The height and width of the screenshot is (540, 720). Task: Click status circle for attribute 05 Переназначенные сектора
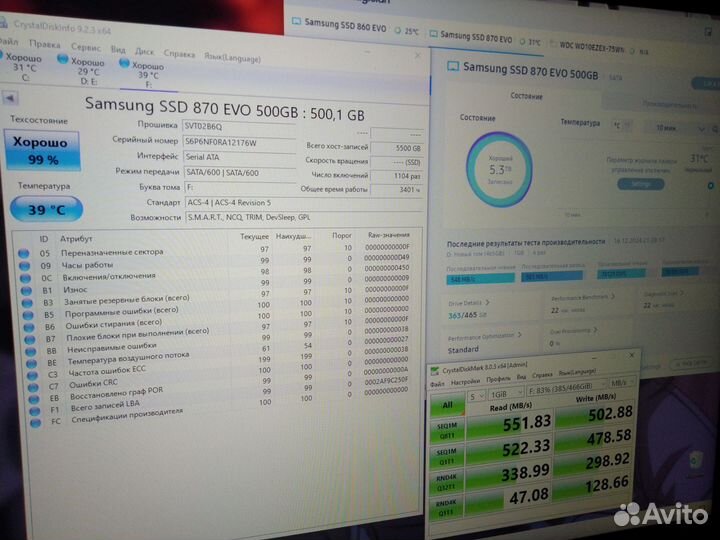tap(24, 253)
